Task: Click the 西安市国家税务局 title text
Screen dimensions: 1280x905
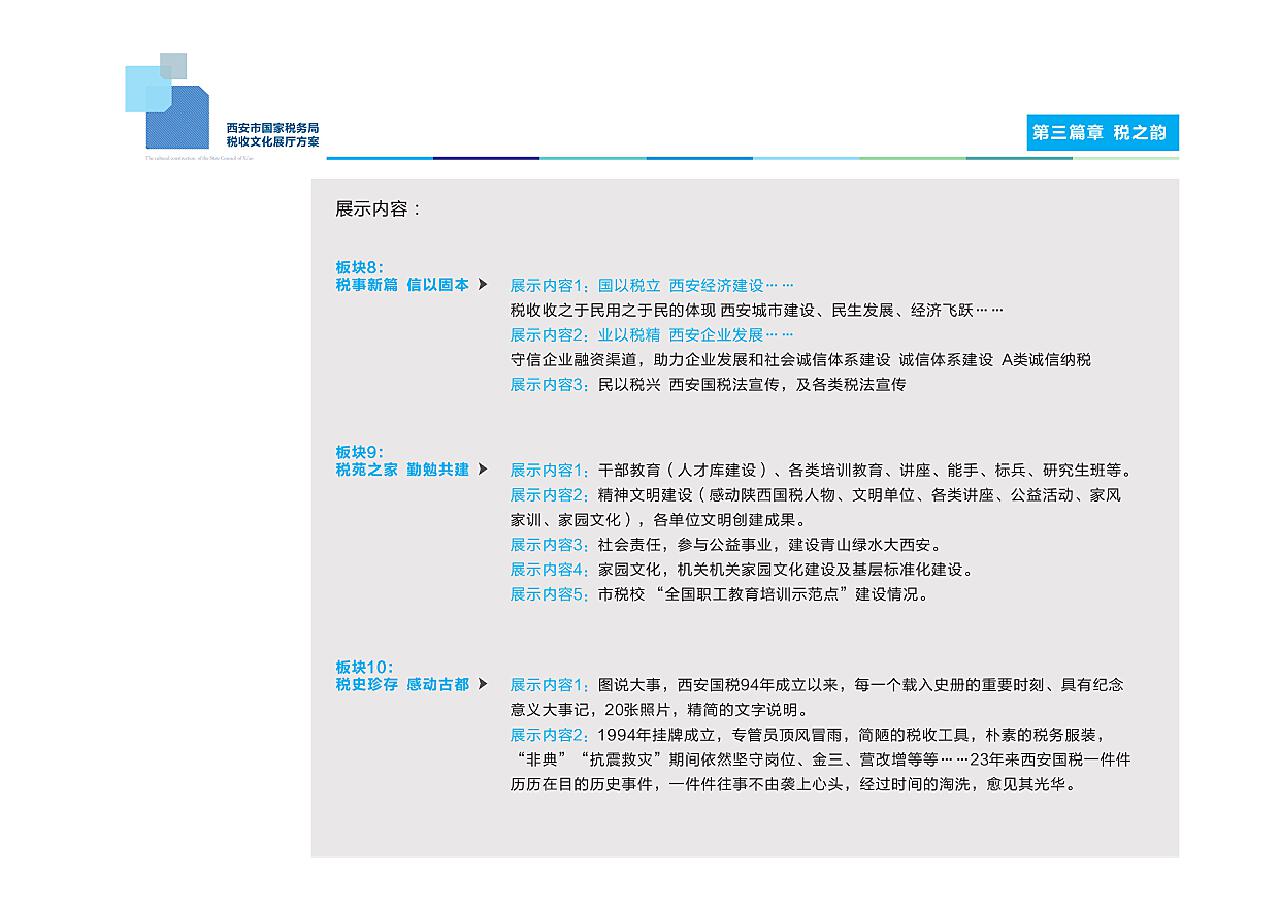Action: (273, 128)
